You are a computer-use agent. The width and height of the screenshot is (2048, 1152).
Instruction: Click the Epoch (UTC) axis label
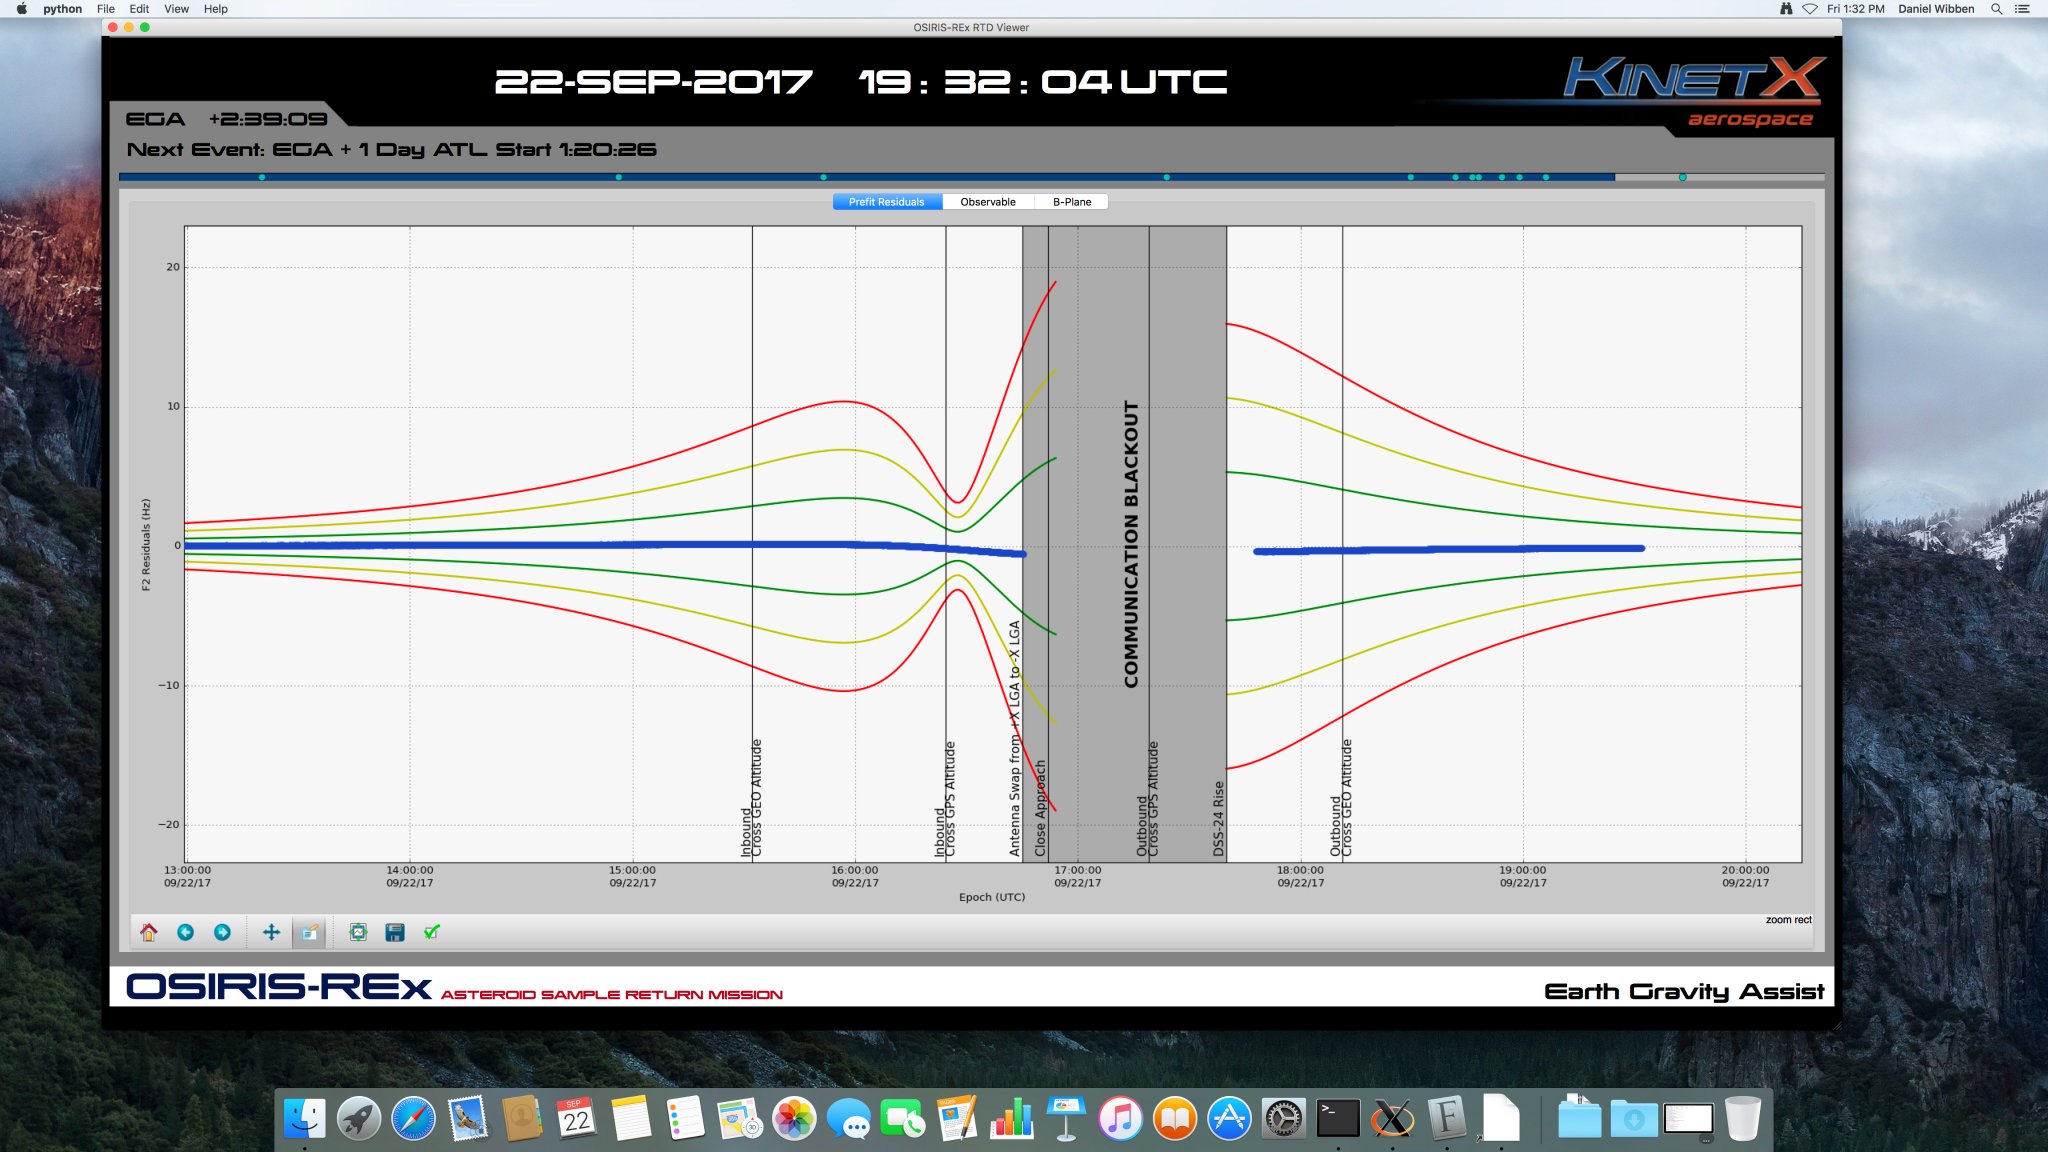[x=992, y=897]
